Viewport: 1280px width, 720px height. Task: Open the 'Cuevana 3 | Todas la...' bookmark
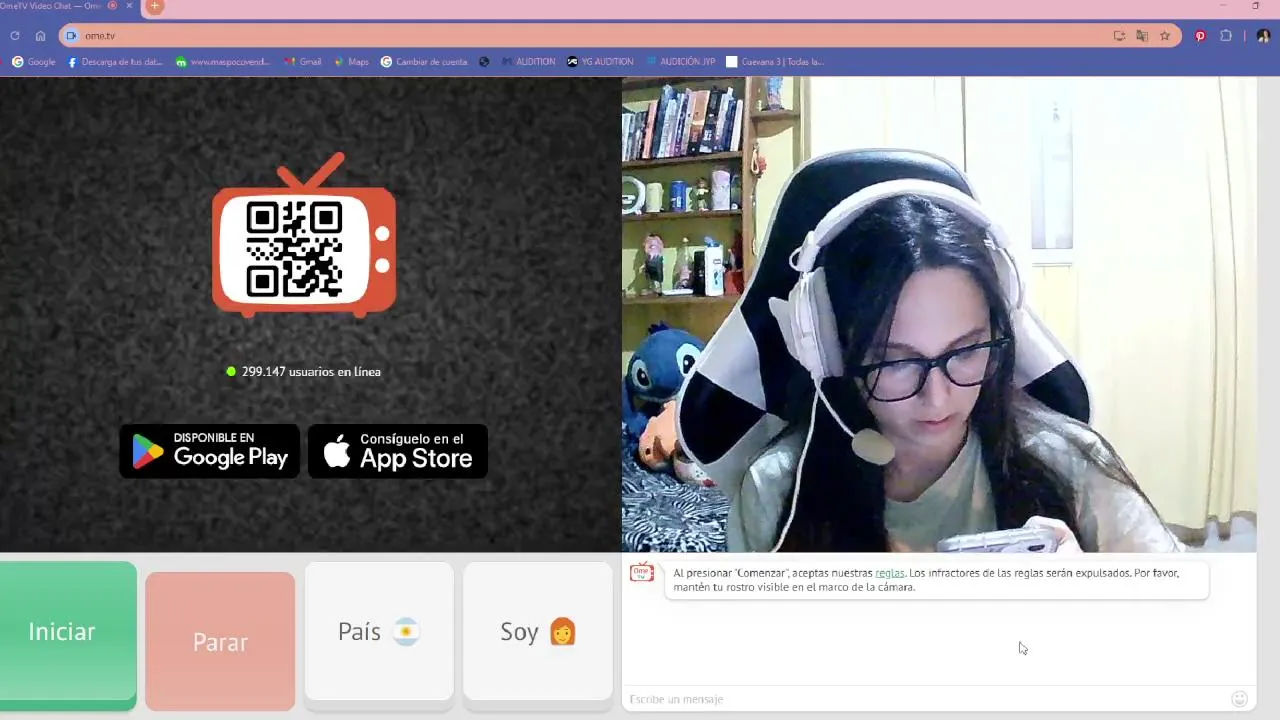pyautogui.click(x=775, y=62)
